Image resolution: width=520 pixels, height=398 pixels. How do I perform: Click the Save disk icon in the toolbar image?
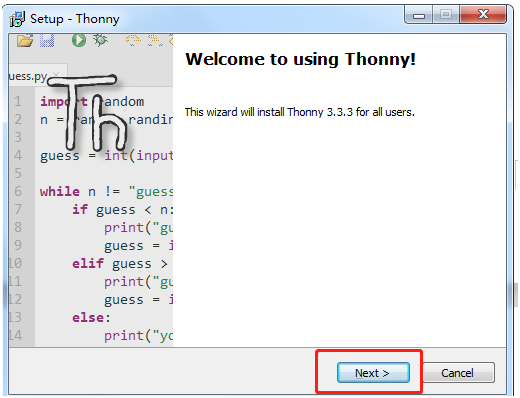[x=47, y=41]
